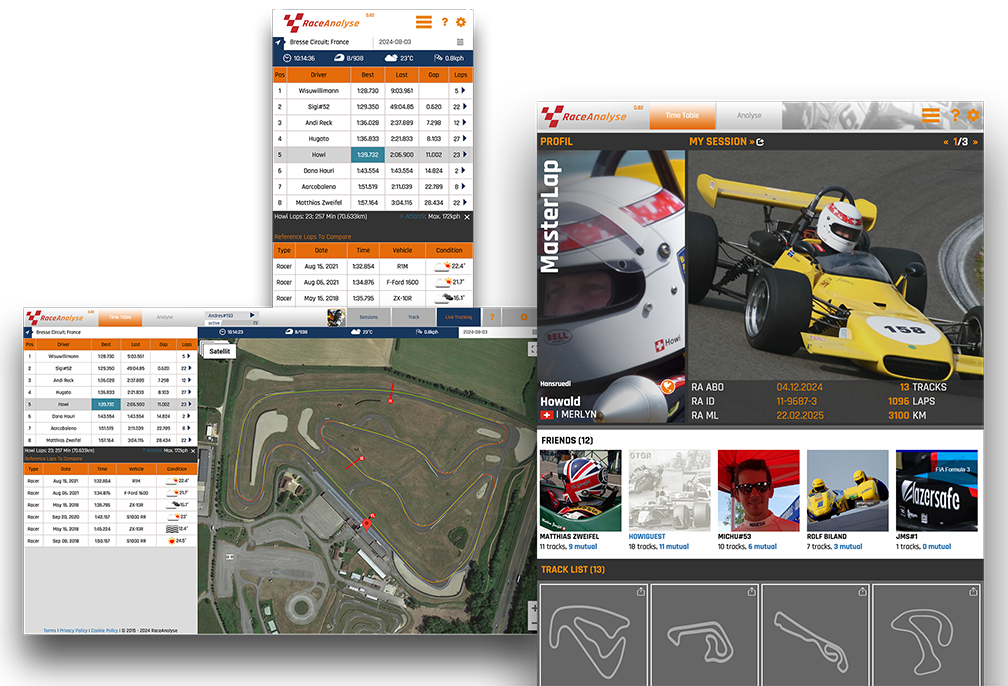This screenshot has width=1008, height=686.
Task: Open settings gear in profile window
Action: point(973,116)
